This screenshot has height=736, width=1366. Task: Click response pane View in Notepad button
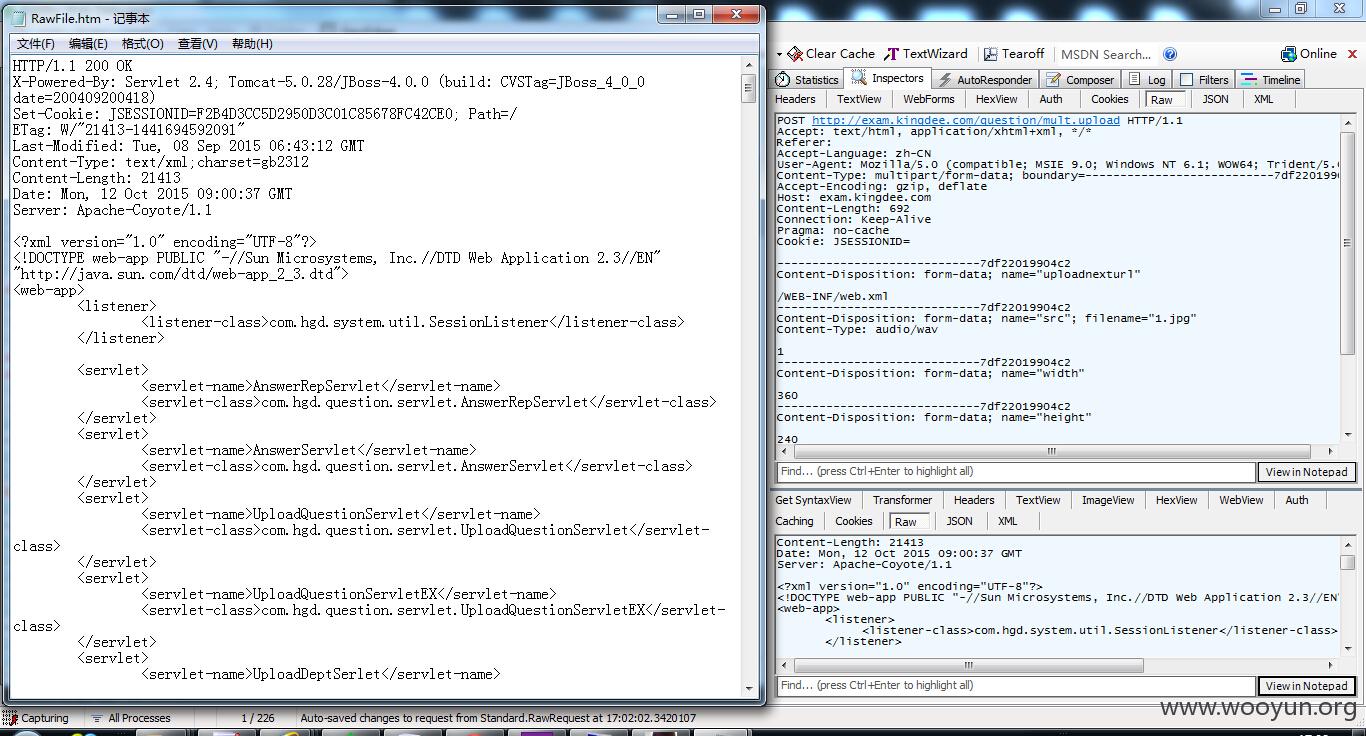pyautogui.click(x=1306, y=686)
